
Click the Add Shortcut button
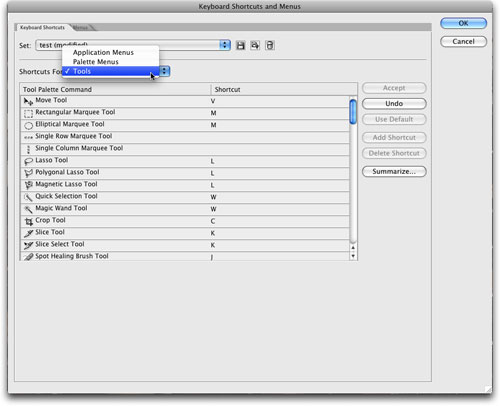(394, 137)
